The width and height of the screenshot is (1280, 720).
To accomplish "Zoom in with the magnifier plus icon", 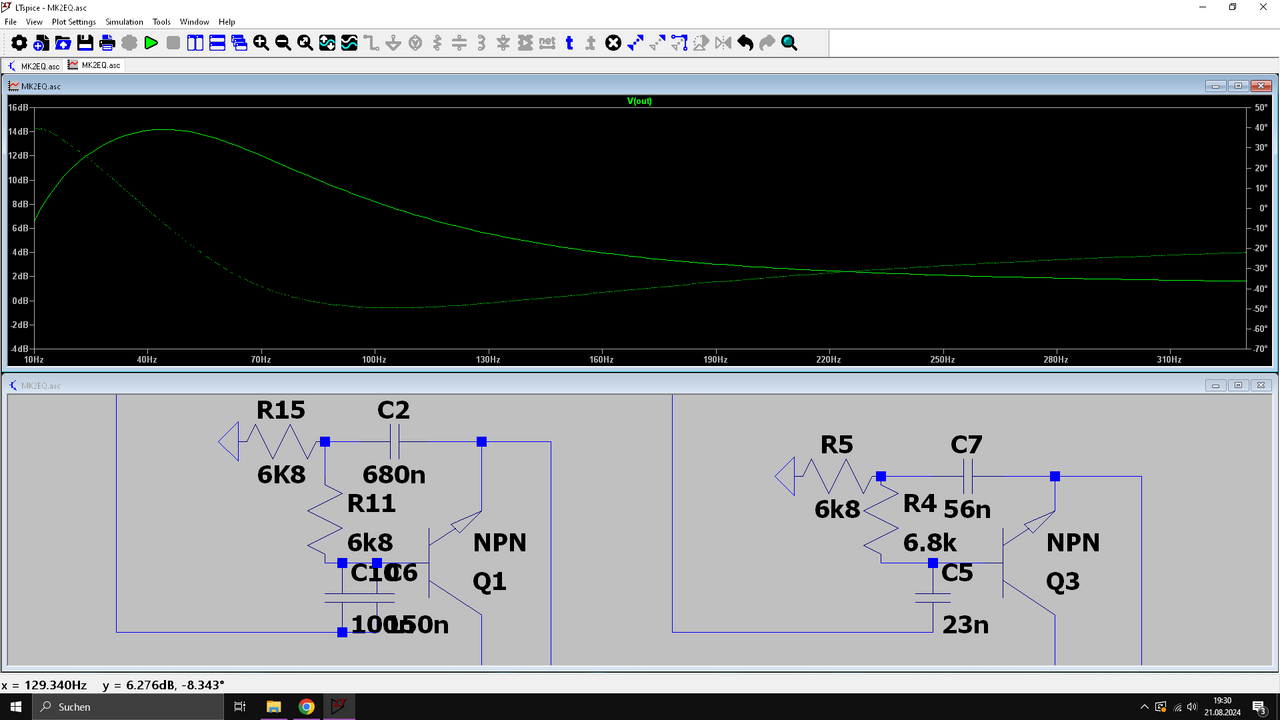I will pyautogui.click(x=261, y=43).
